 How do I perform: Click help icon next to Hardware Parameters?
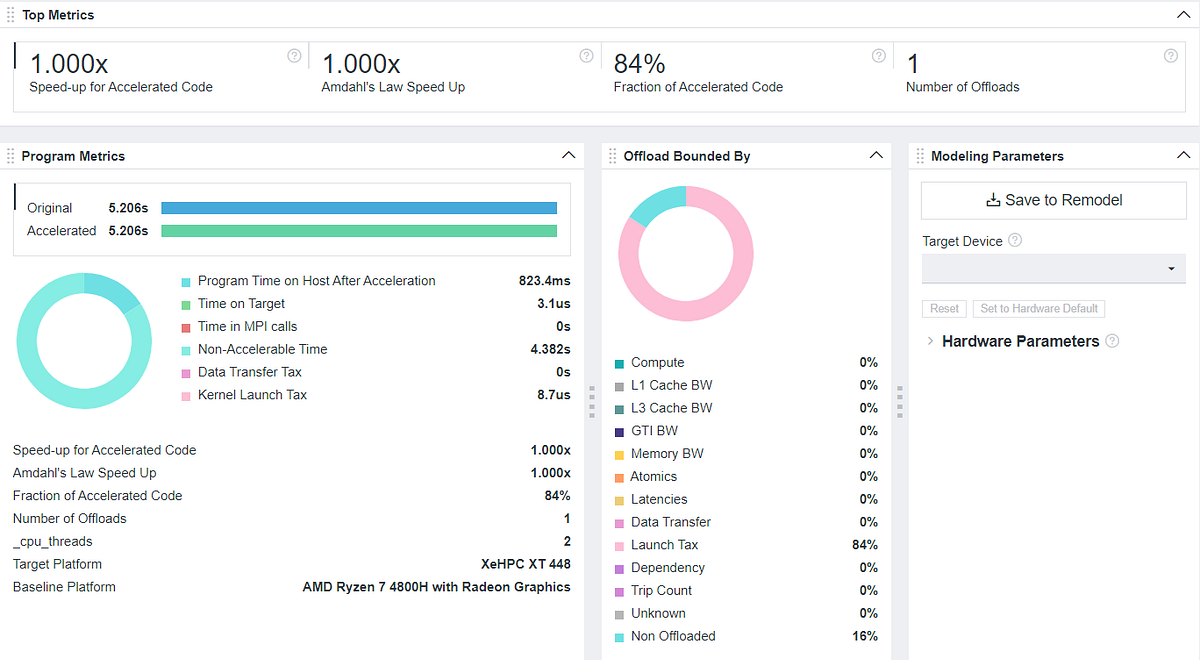(1112, 341)
